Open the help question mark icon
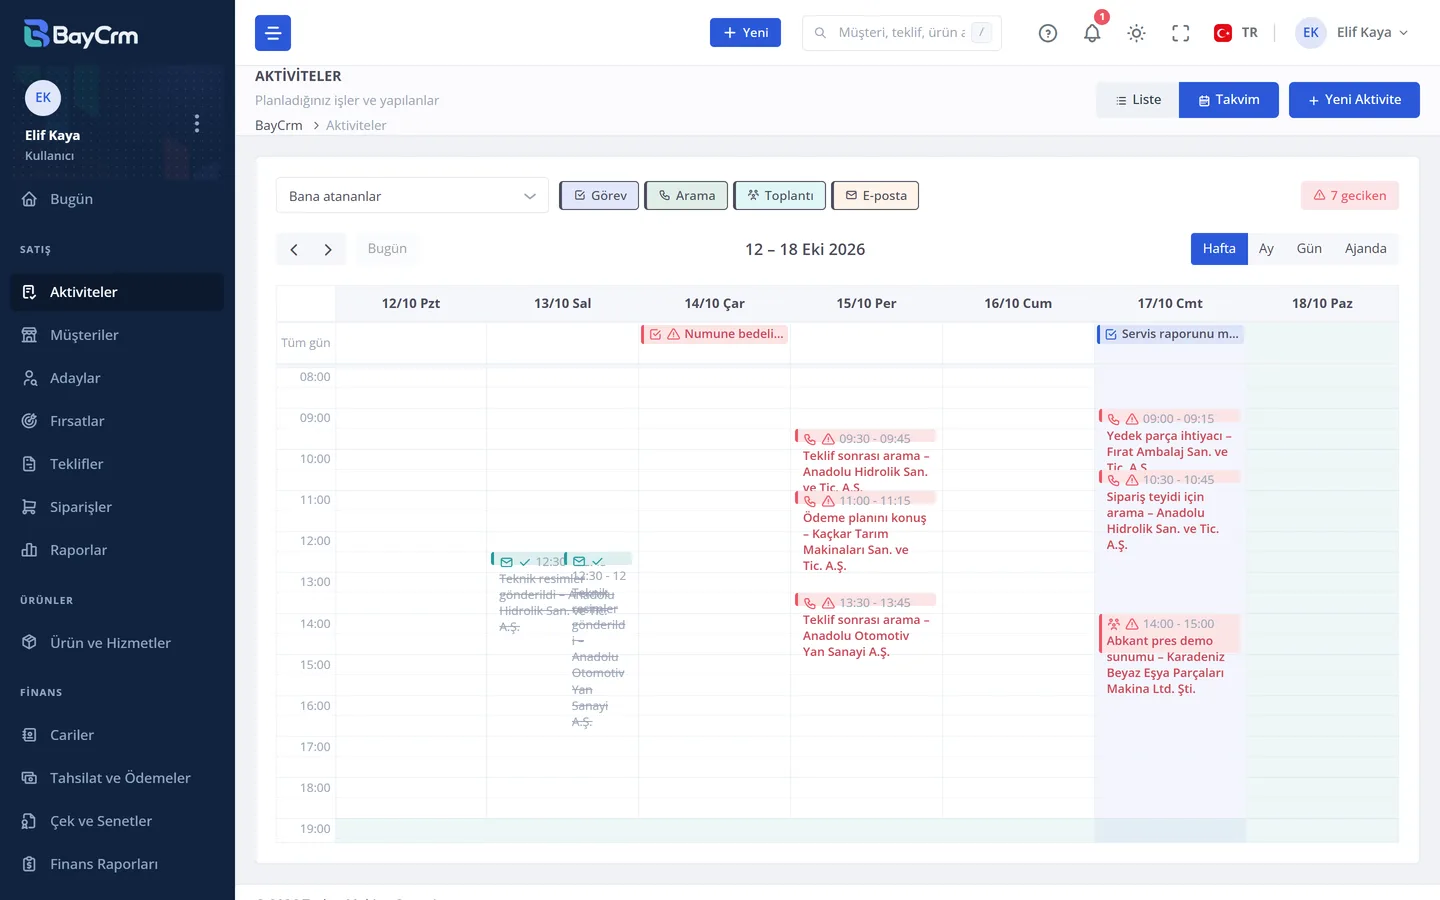 click(1048, 33)
